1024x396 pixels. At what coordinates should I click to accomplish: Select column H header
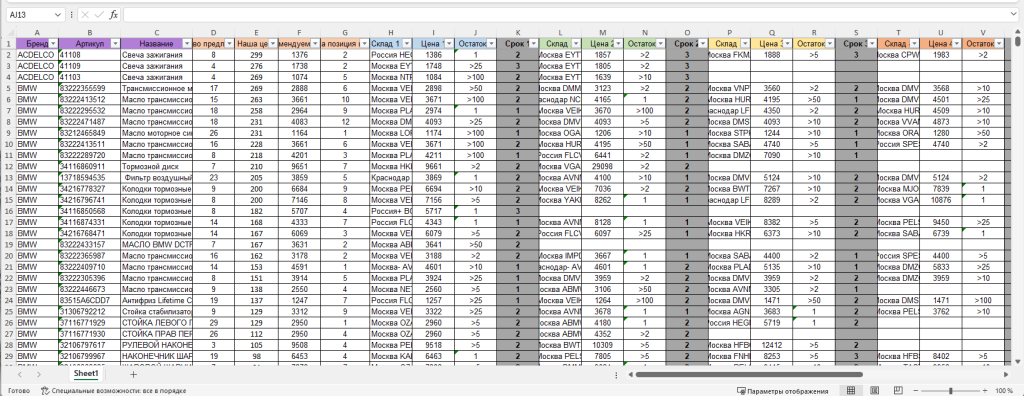[x=391, y=33]
